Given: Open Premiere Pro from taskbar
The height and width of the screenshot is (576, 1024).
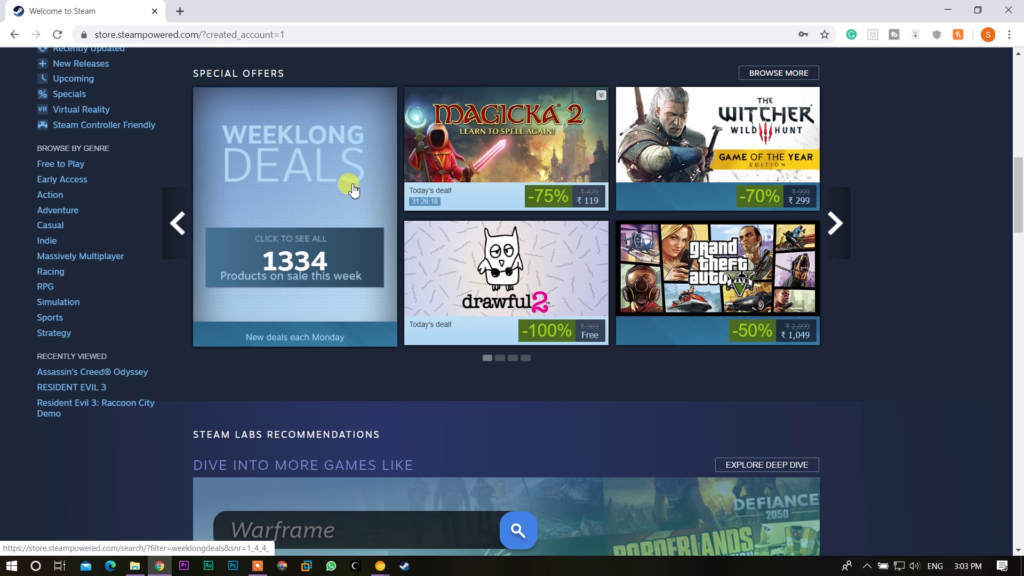Looking at the screenshot, I should pyautogui.click(x=184, y=566).
